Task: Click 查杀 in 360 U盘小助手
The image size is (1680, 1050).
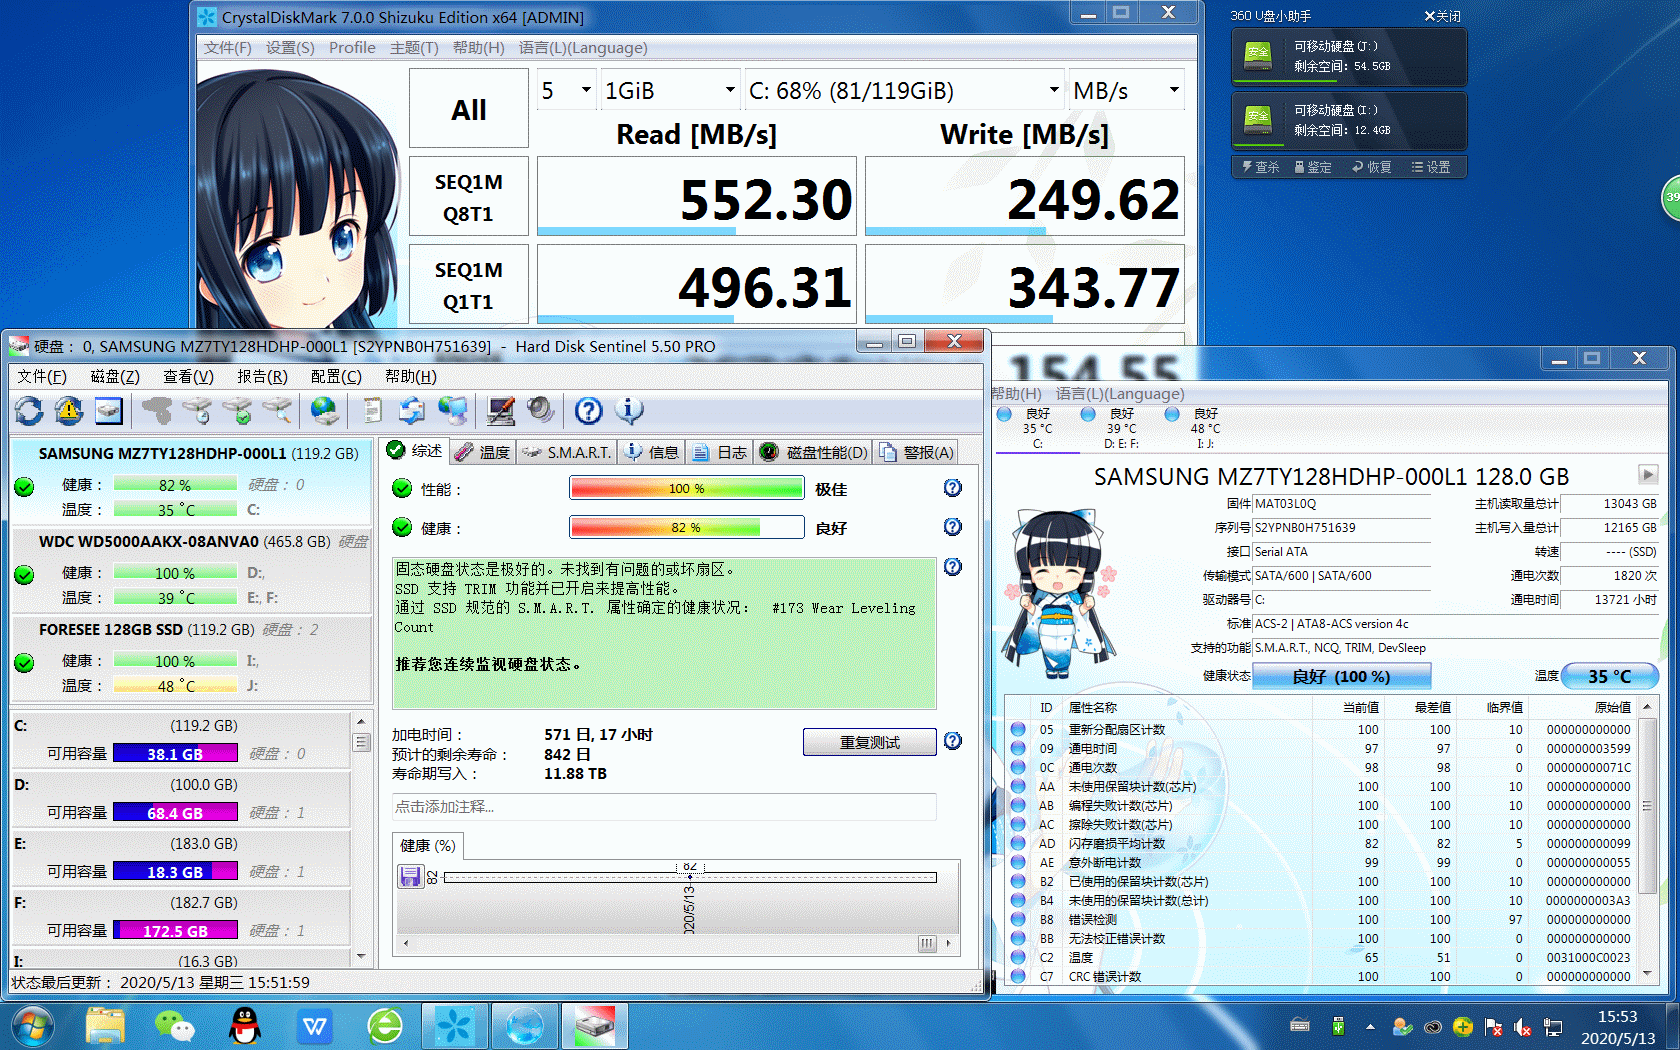Action: pyautogui.click(x=1260, y=167)
